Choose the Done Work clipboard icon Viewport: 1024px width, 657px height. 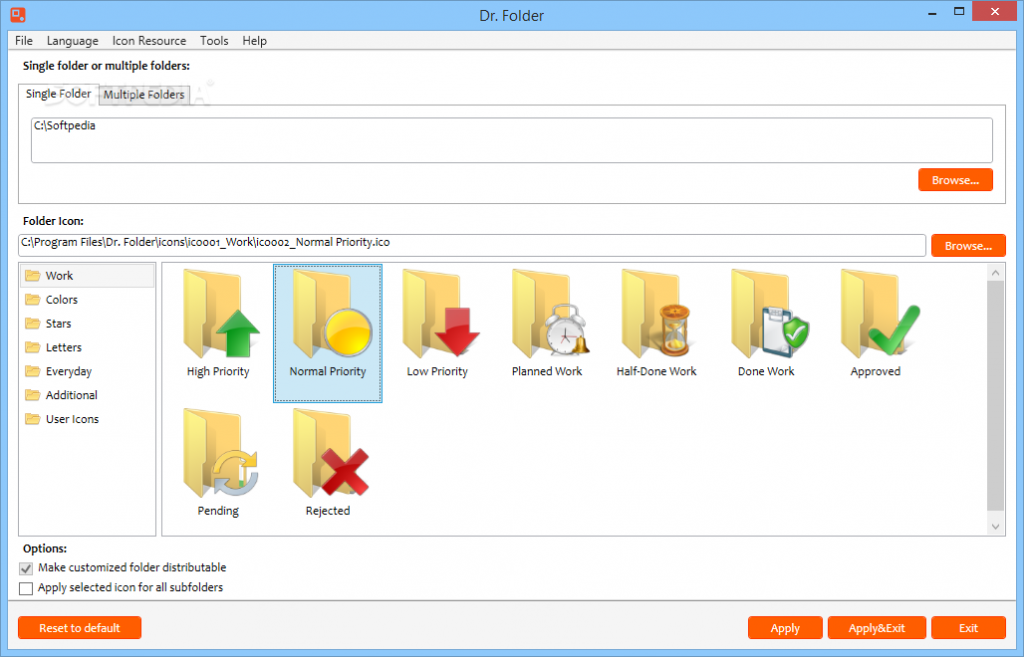pyautogui.click(x=766, y=324)
